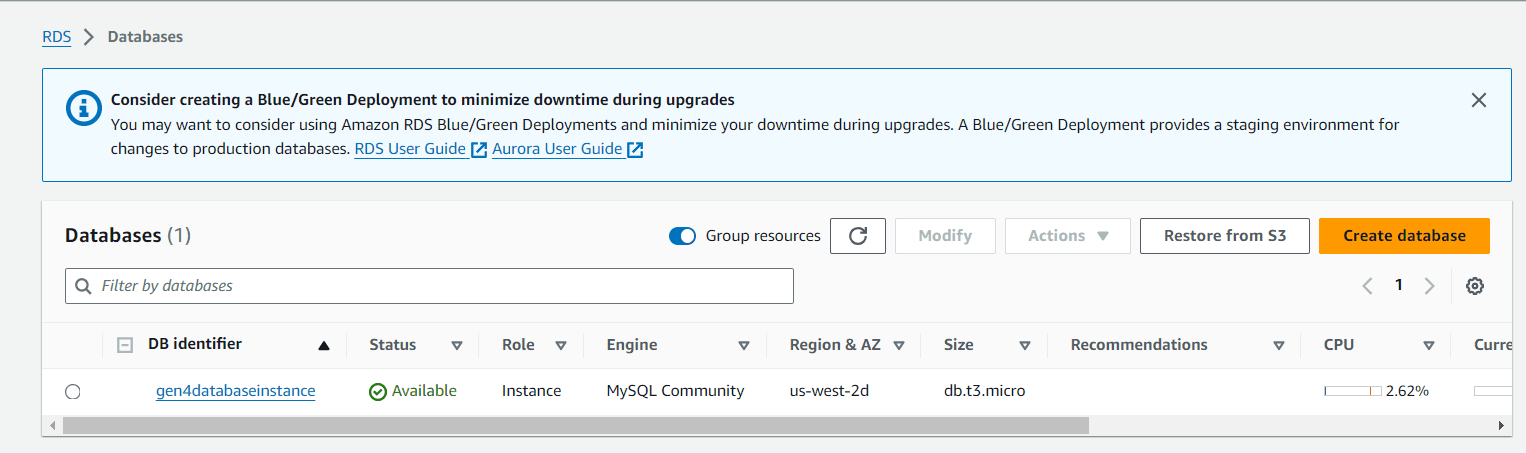Focus the Filter by databases field
Viewport: 1526px width, 453px height.
(429, 286)
